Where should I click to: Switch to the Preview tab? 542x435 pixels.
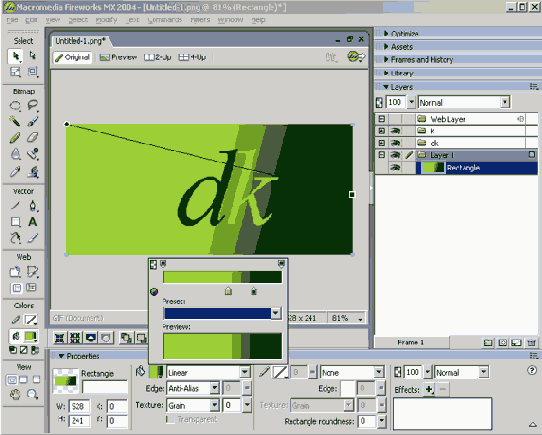(x=118, y=57)
